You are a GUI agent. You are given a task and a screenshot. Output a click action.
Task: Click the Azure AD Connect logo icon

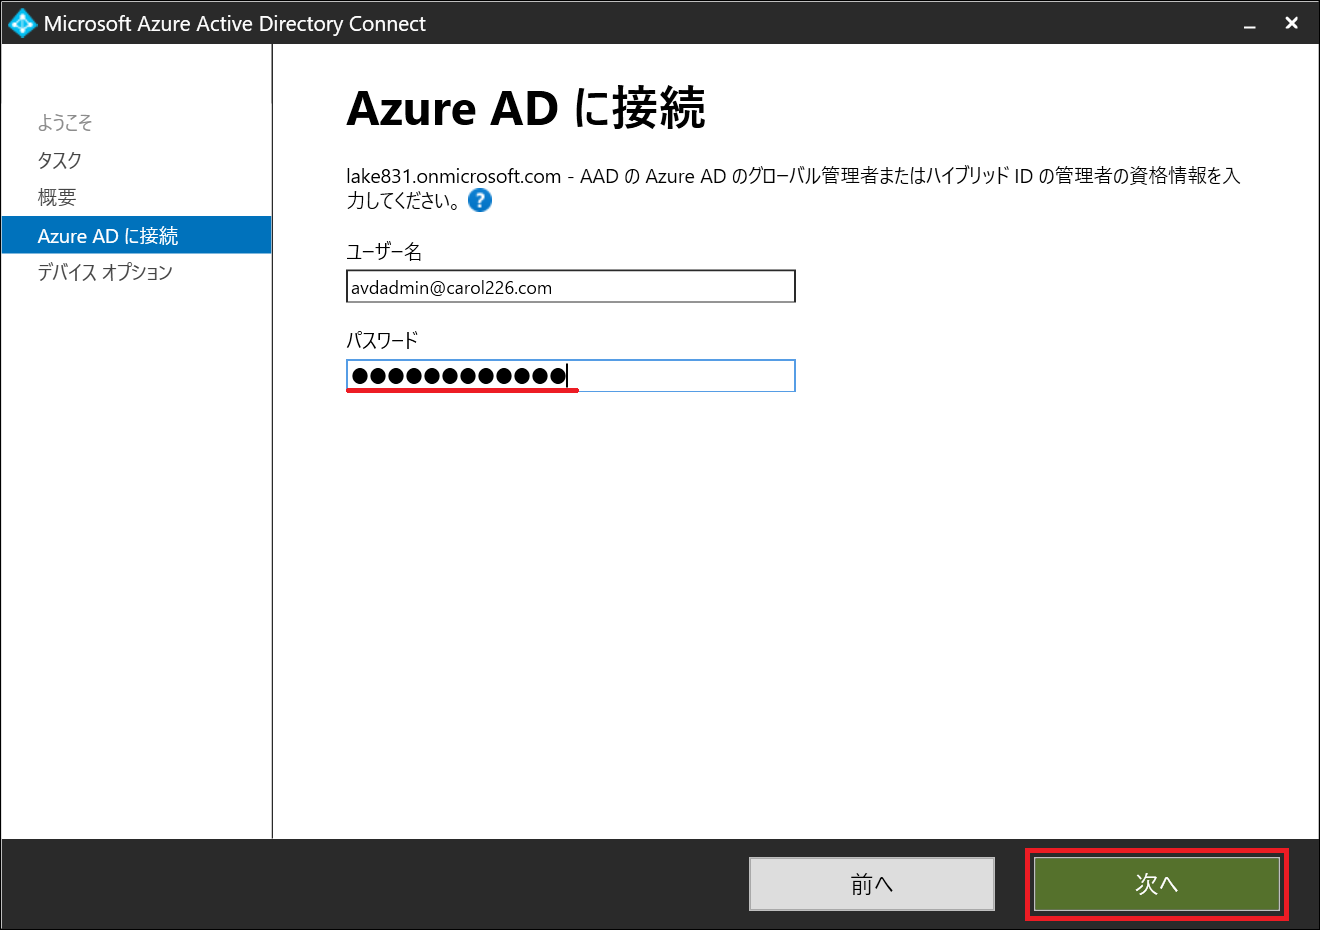21,23
